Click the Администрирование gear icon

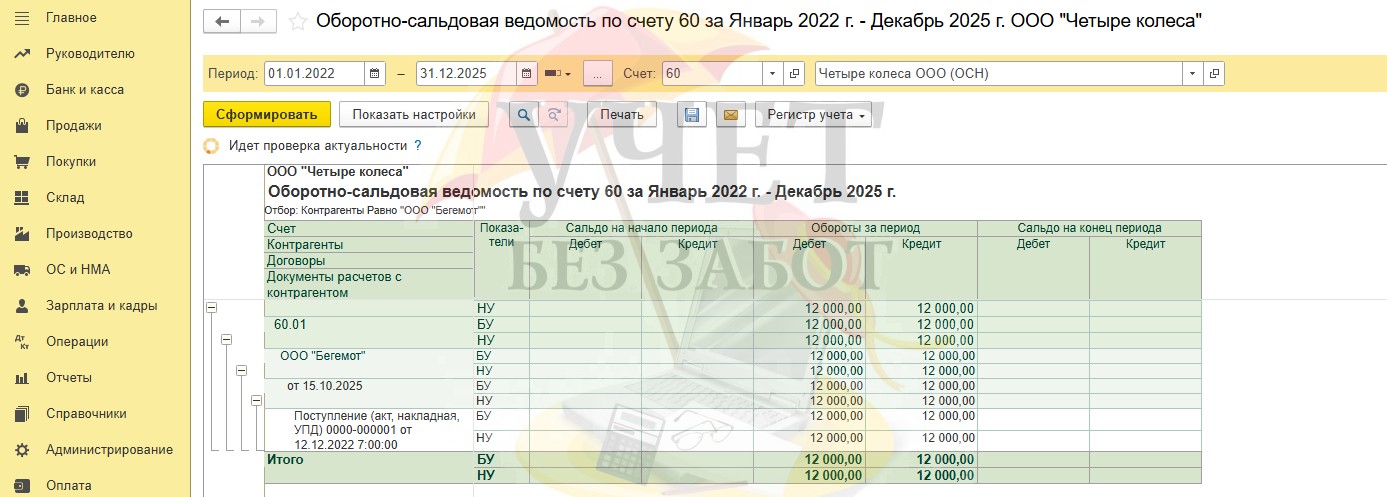pos(21,449)
